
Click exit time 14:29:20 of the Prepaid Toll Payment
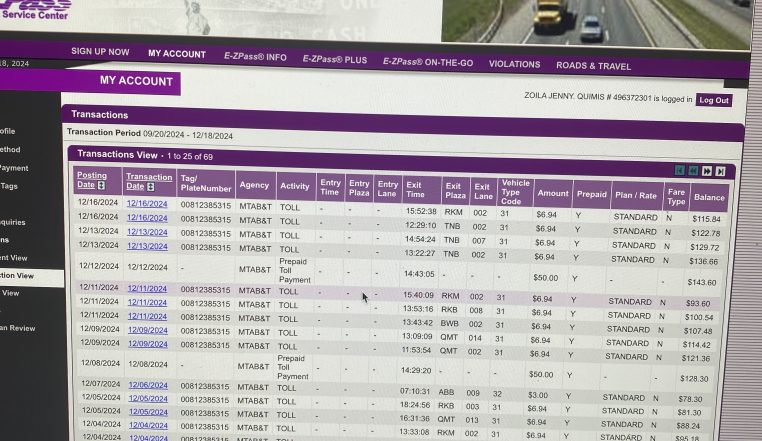pyautogui.click(x=416, y=370)
